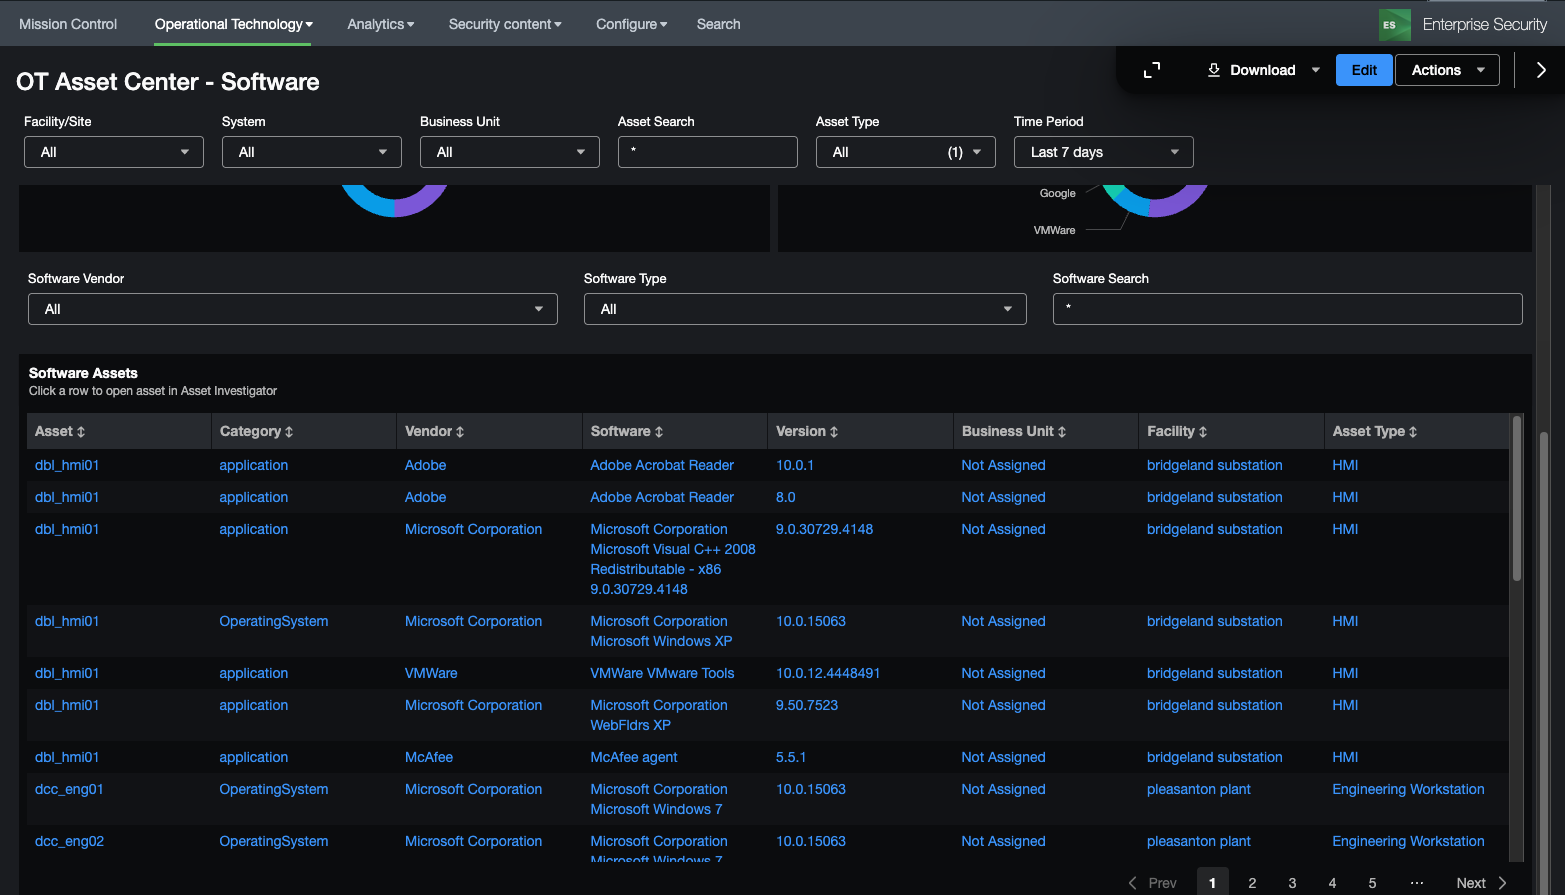Click the Software Assets table scrollbar

click(1516, 500)
